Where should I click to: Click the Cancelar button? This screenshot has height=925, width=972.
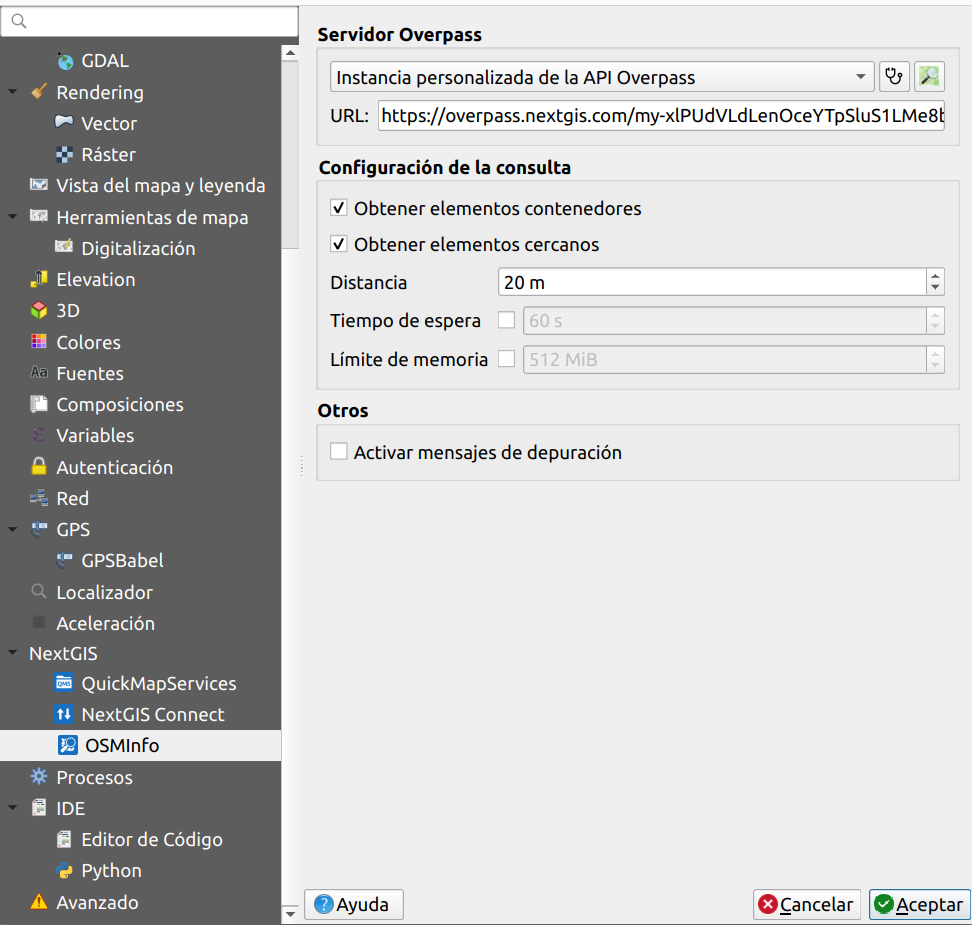tap(806, 905)
